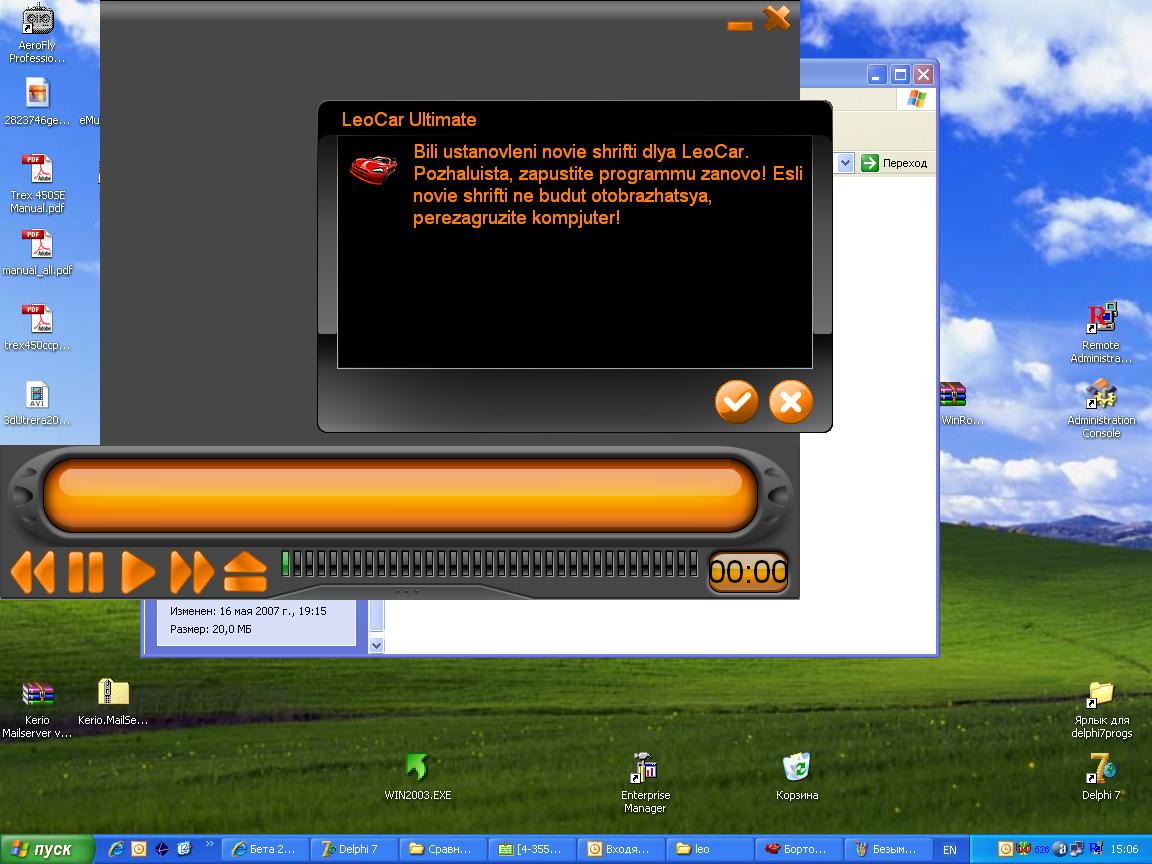Viewport: 1152px width, 864px height.
Task: Start playback with the play button
Action: (x=138, y=572)
